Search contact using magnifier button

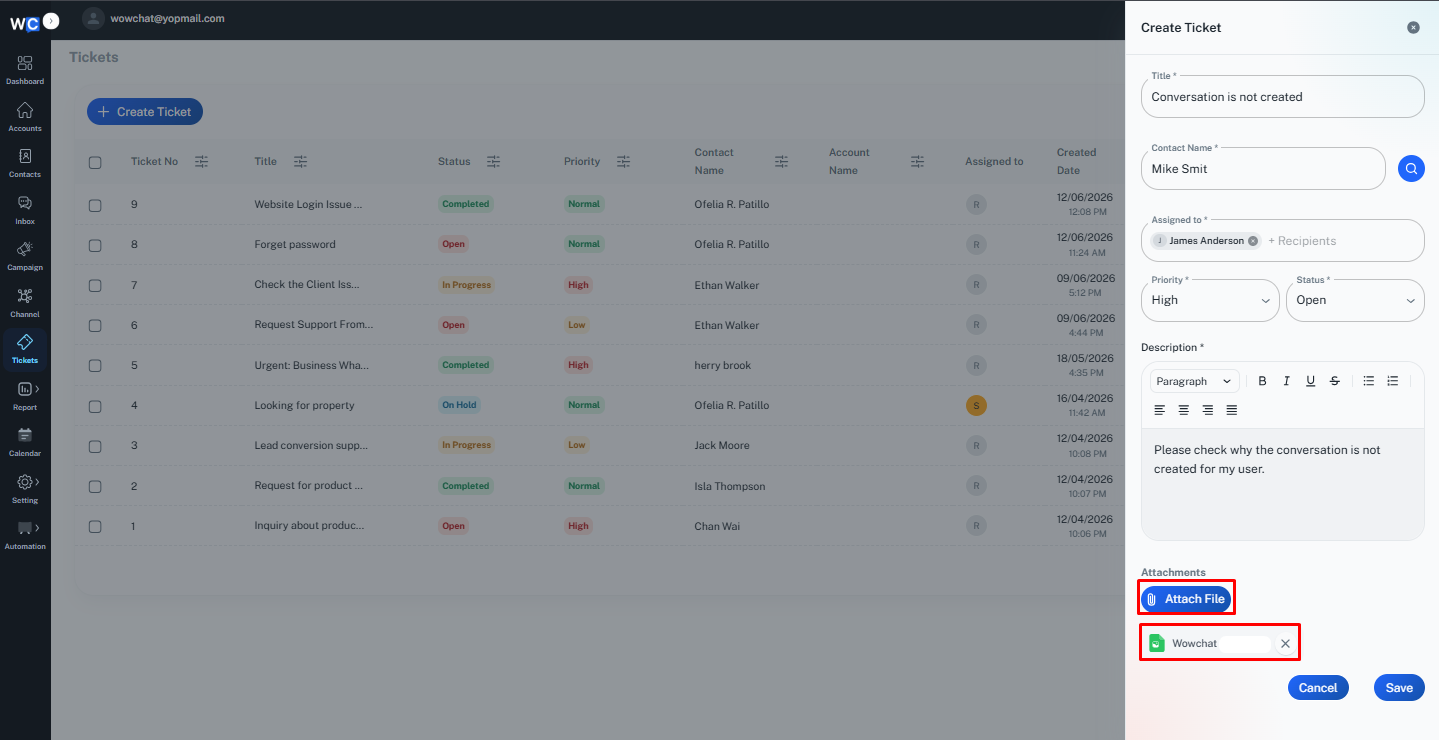[x=1411, y=169]
